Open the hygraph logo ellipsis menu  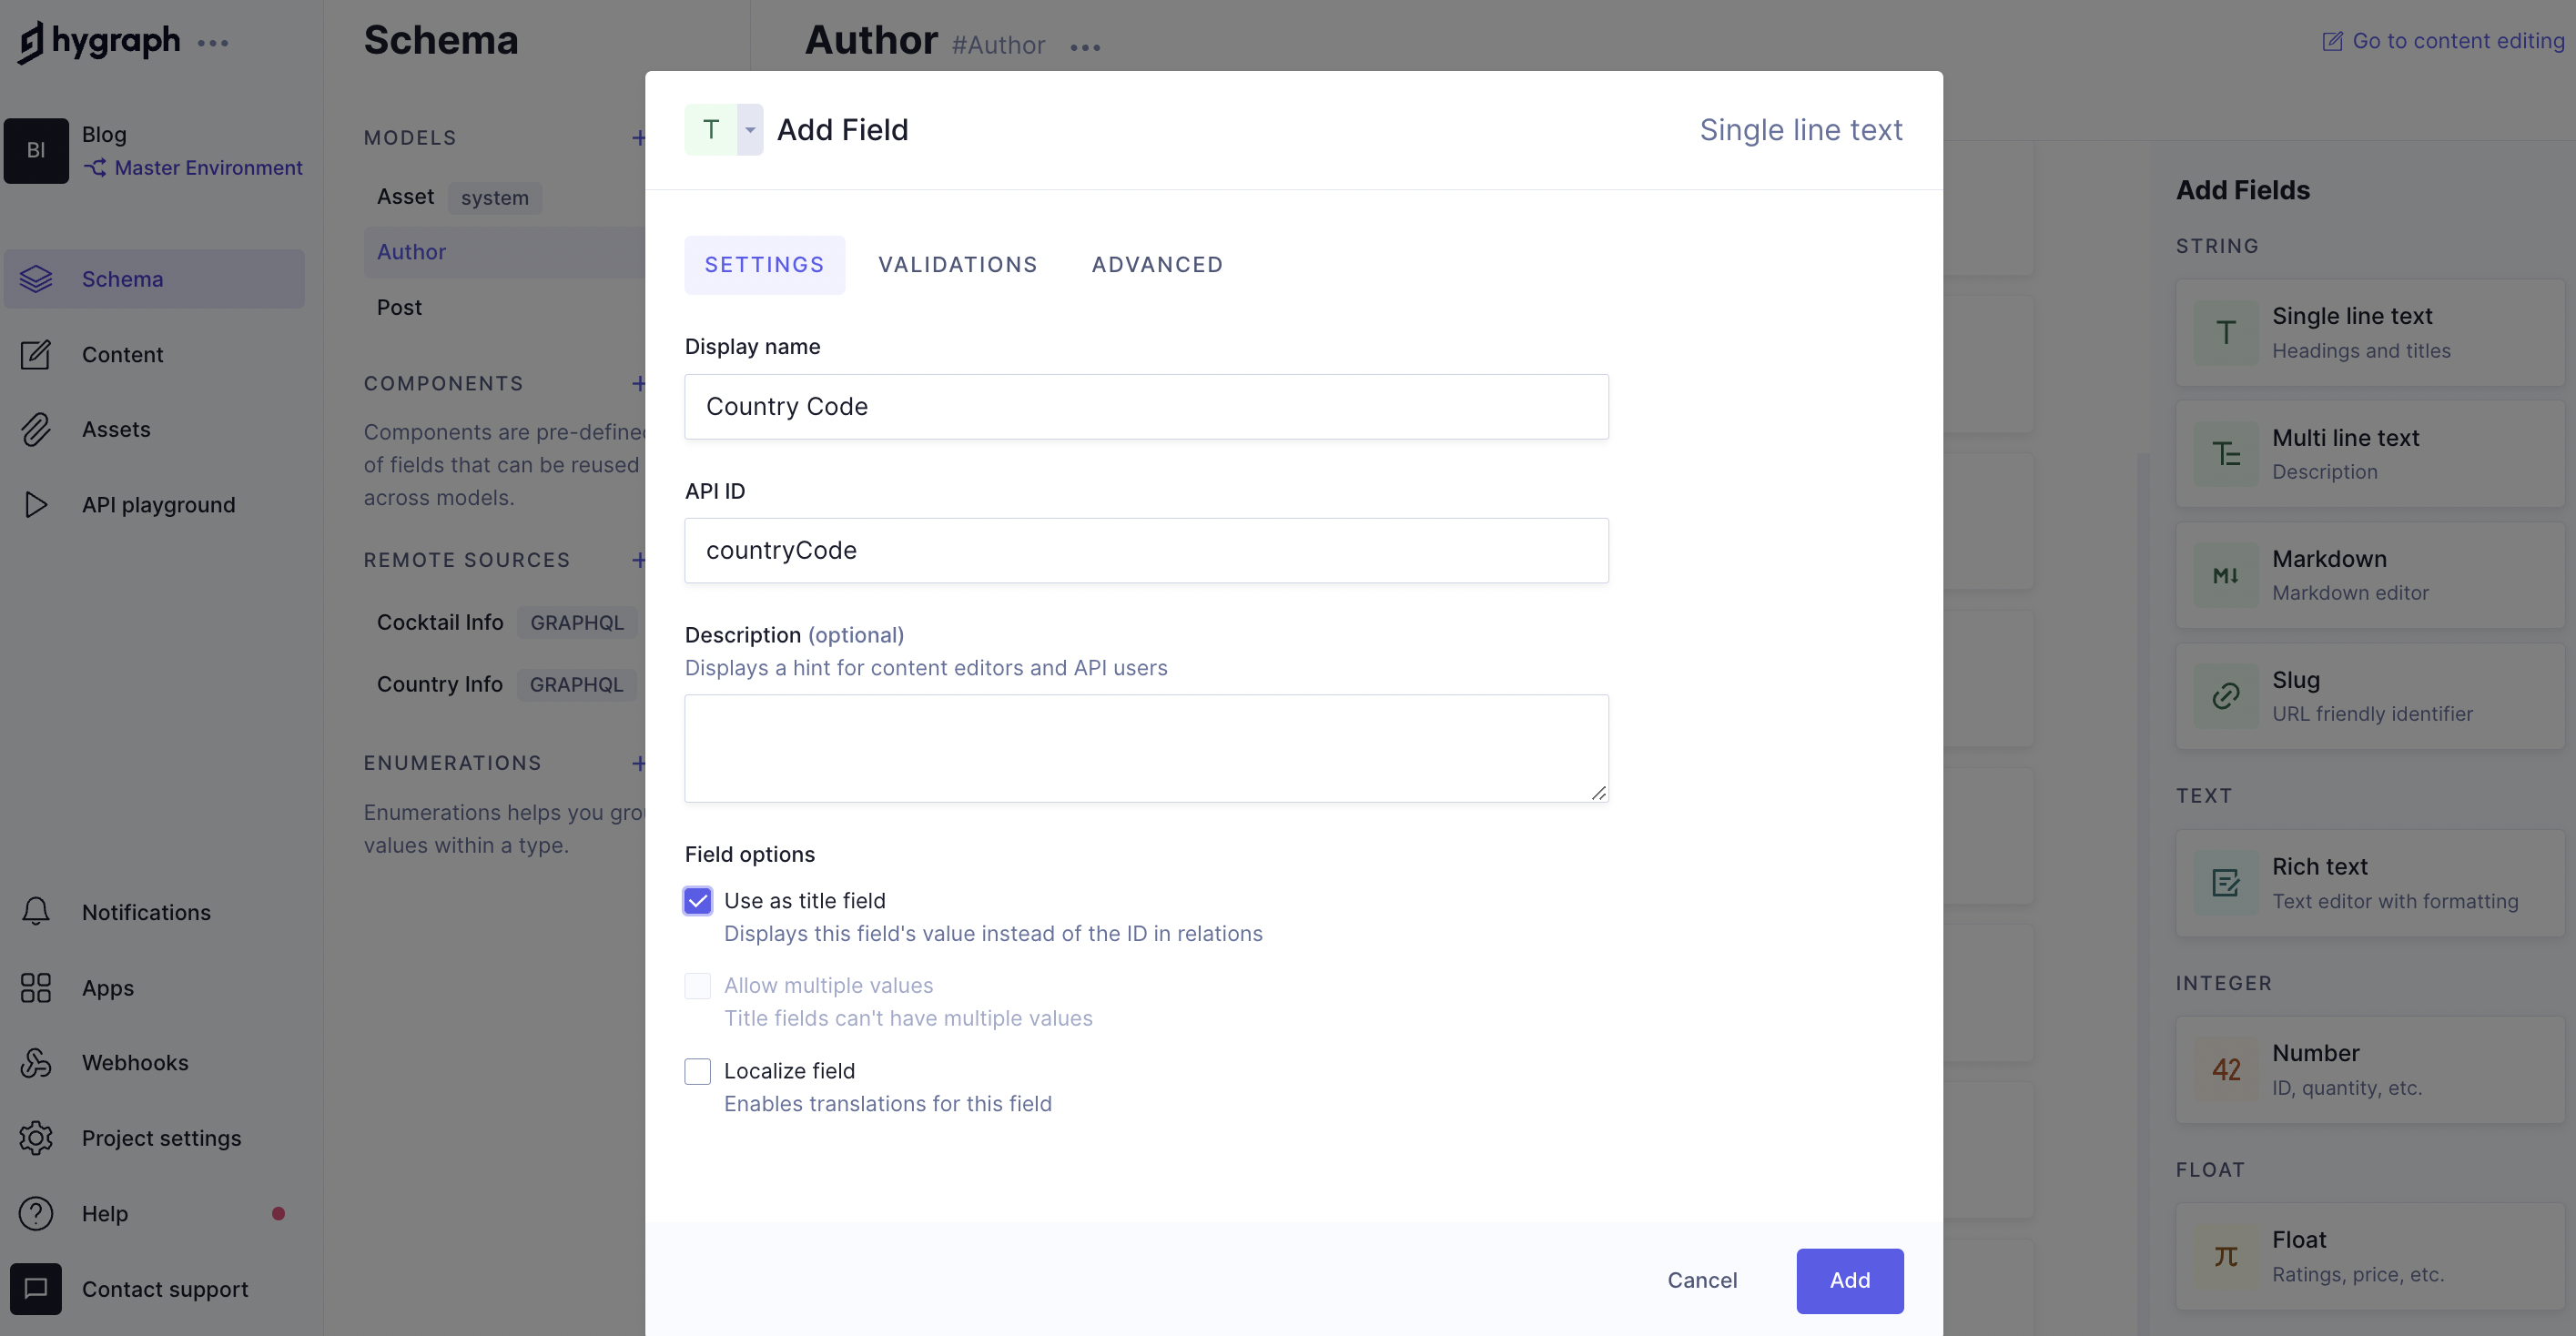coord(213,43)
